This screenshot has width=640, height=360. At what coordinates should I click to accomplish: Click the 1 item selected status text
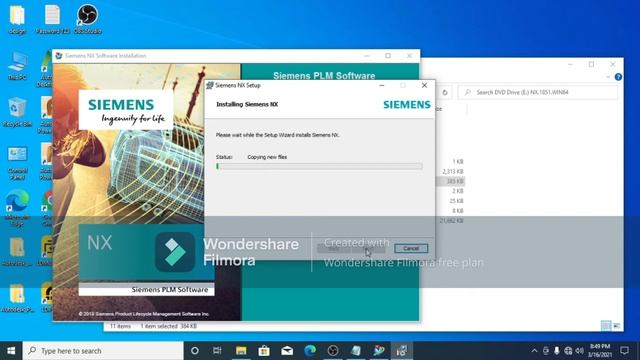tap(169, 326)
